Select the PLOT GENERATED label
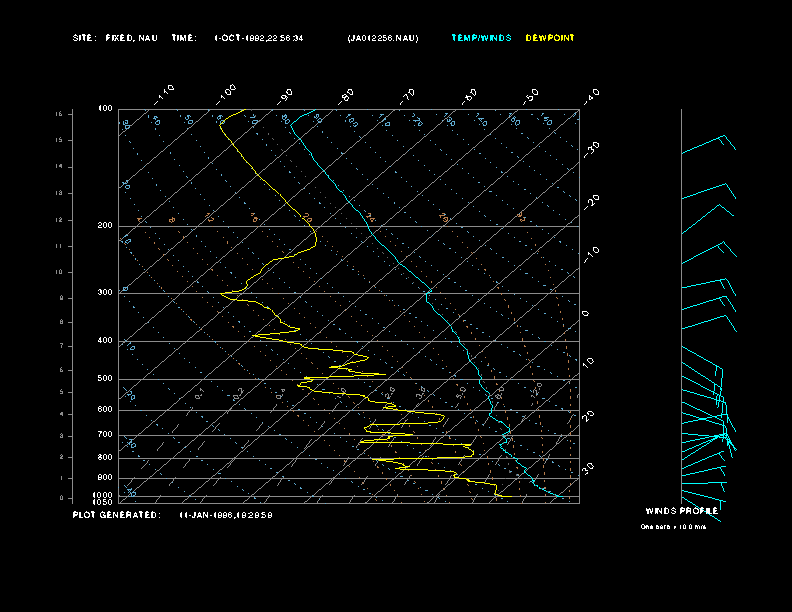This screenshot has height=612, width=792. [116, 515]
